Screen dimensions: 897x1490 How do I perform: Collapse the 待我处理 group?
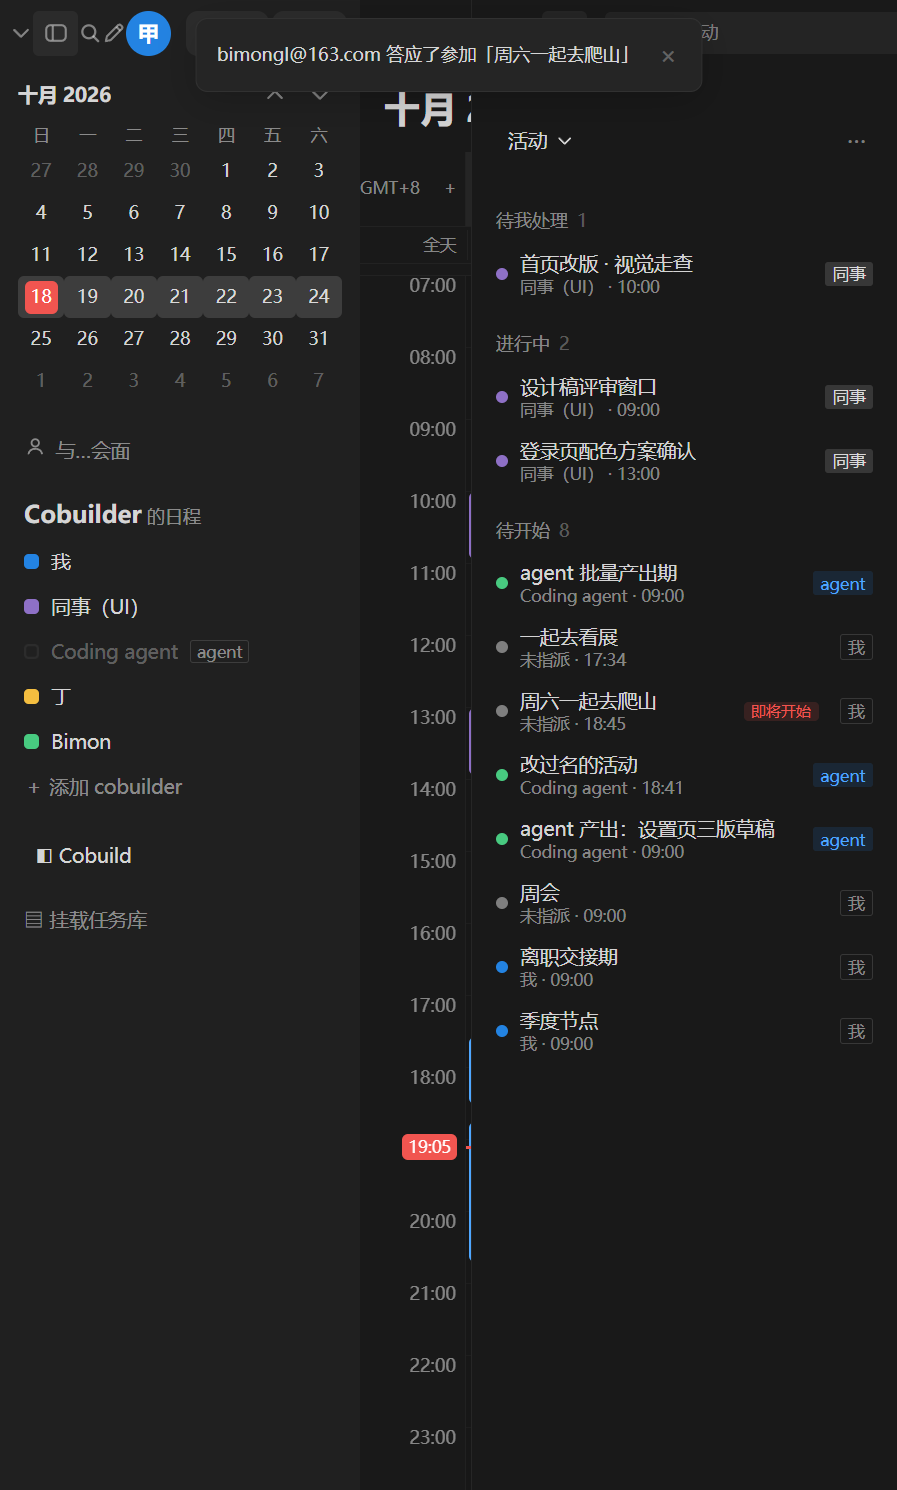[541, 220]
